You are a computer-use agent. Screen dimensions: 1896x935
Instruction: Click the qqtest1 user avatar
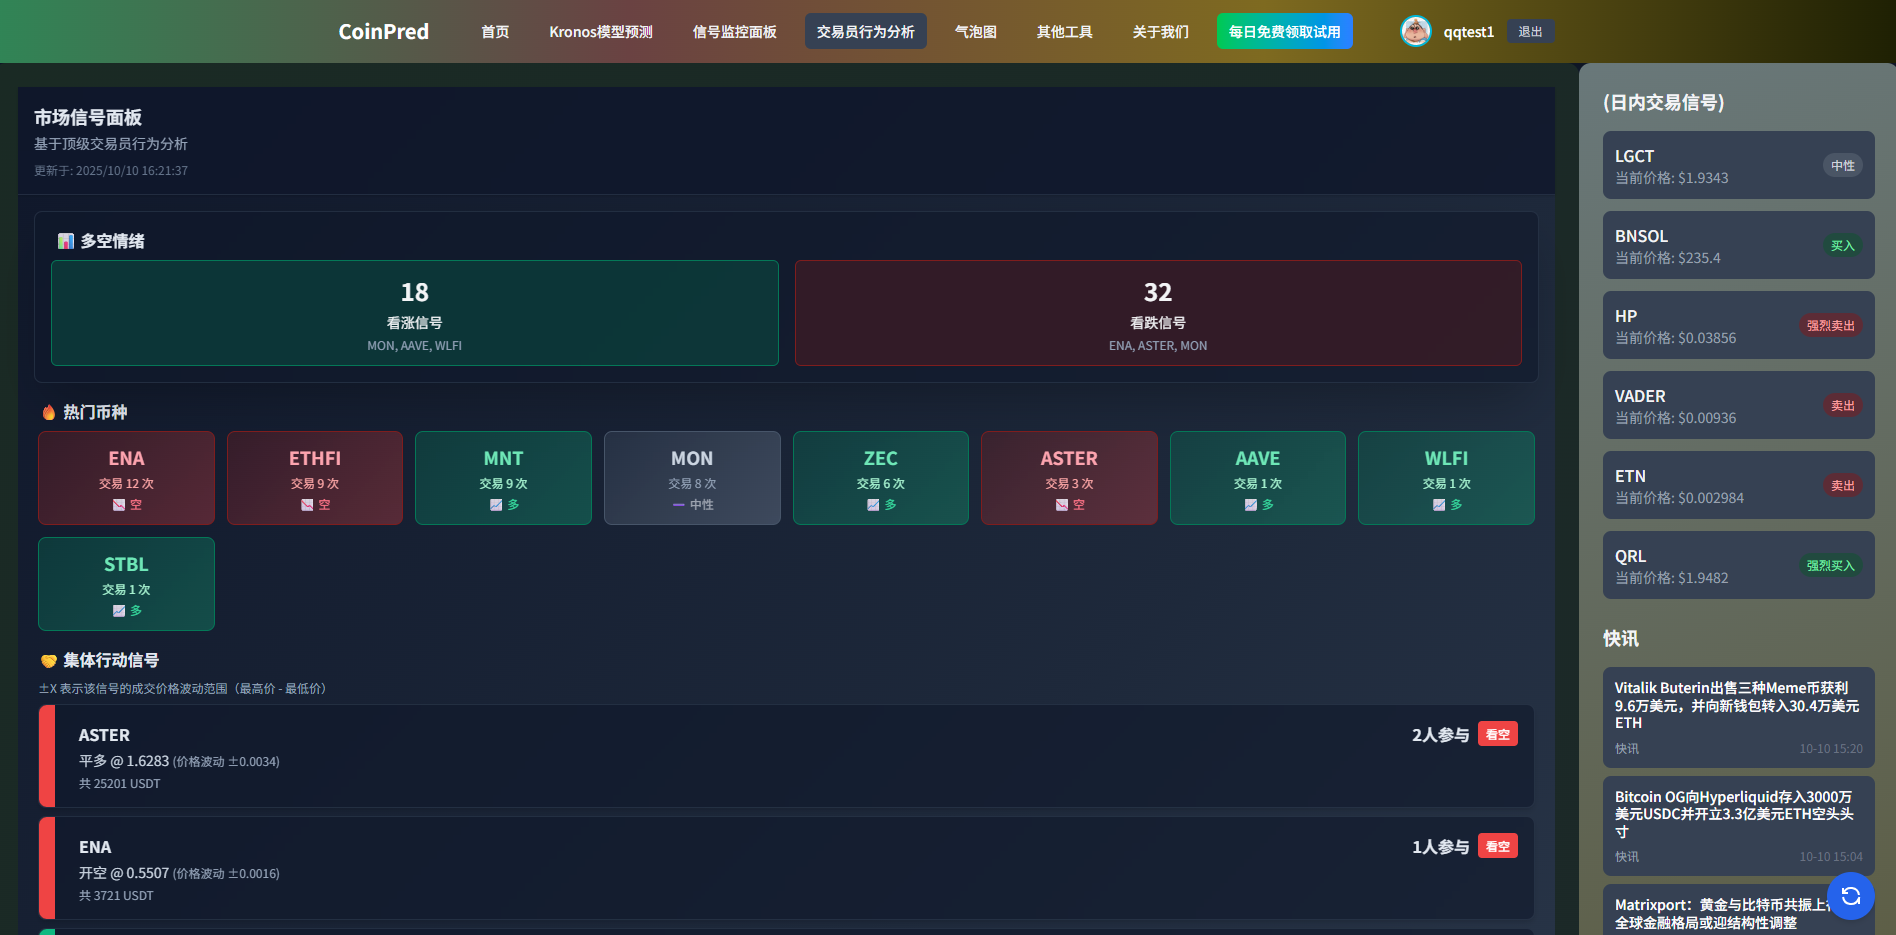(1415, 32)
